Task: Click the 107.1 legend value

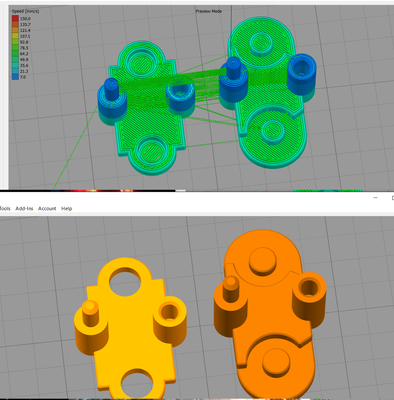Action: (25, 36)
